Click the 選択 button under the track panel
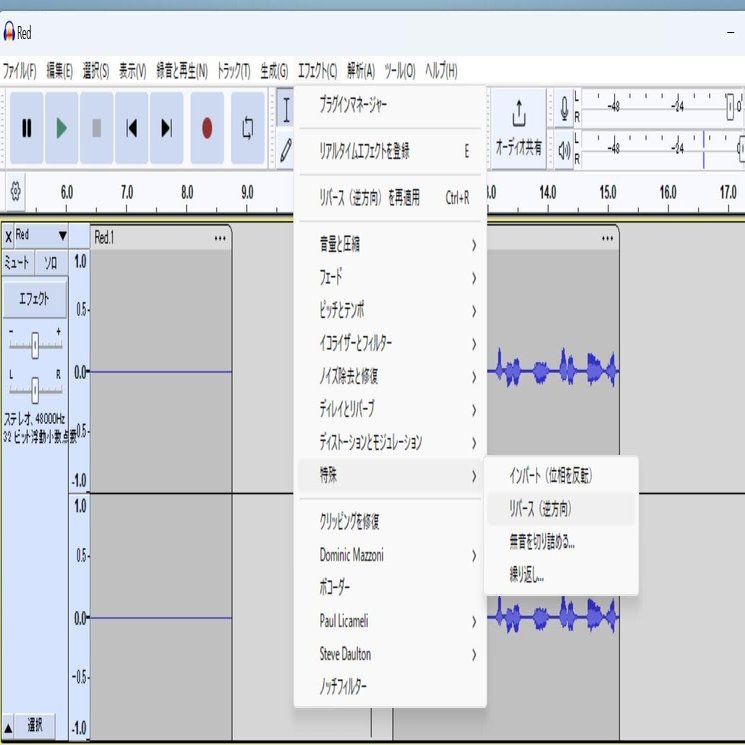Screen dimensions: 745x745 35,726
